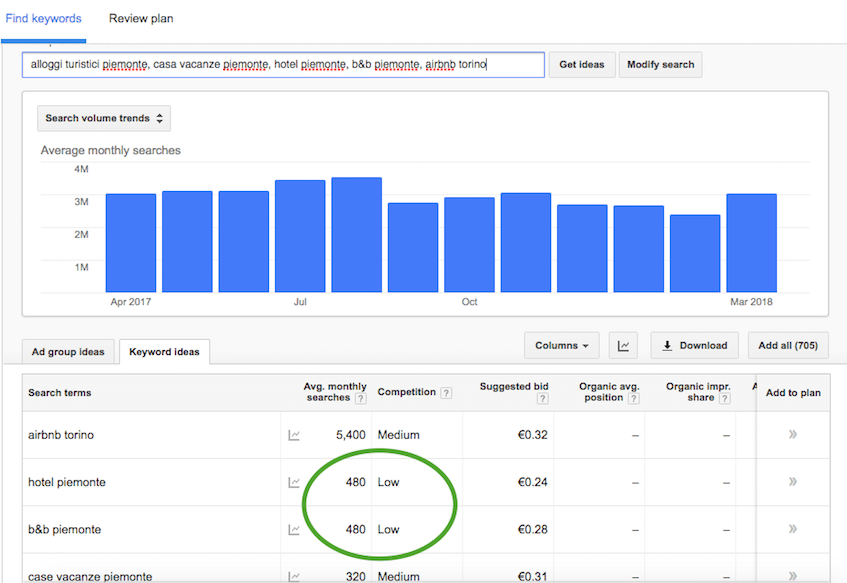
Task: Sort by Search terms column header
Action: [x=59, y=393]
